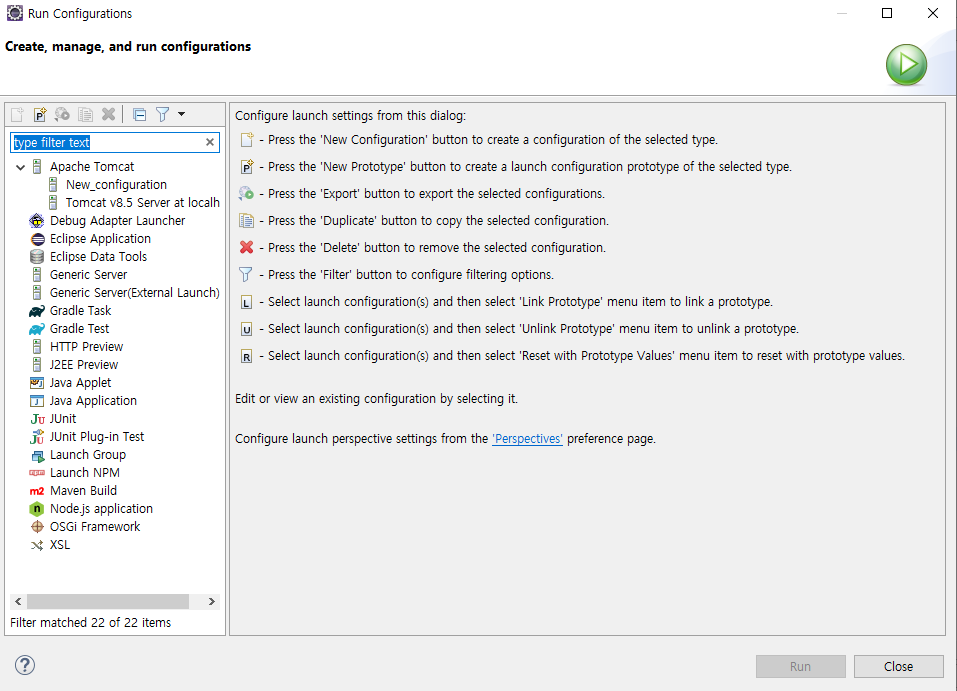Screen dimensions: 957x691
Task: Click the horizontal scrollbar right arrow
Action: point(212,602)
